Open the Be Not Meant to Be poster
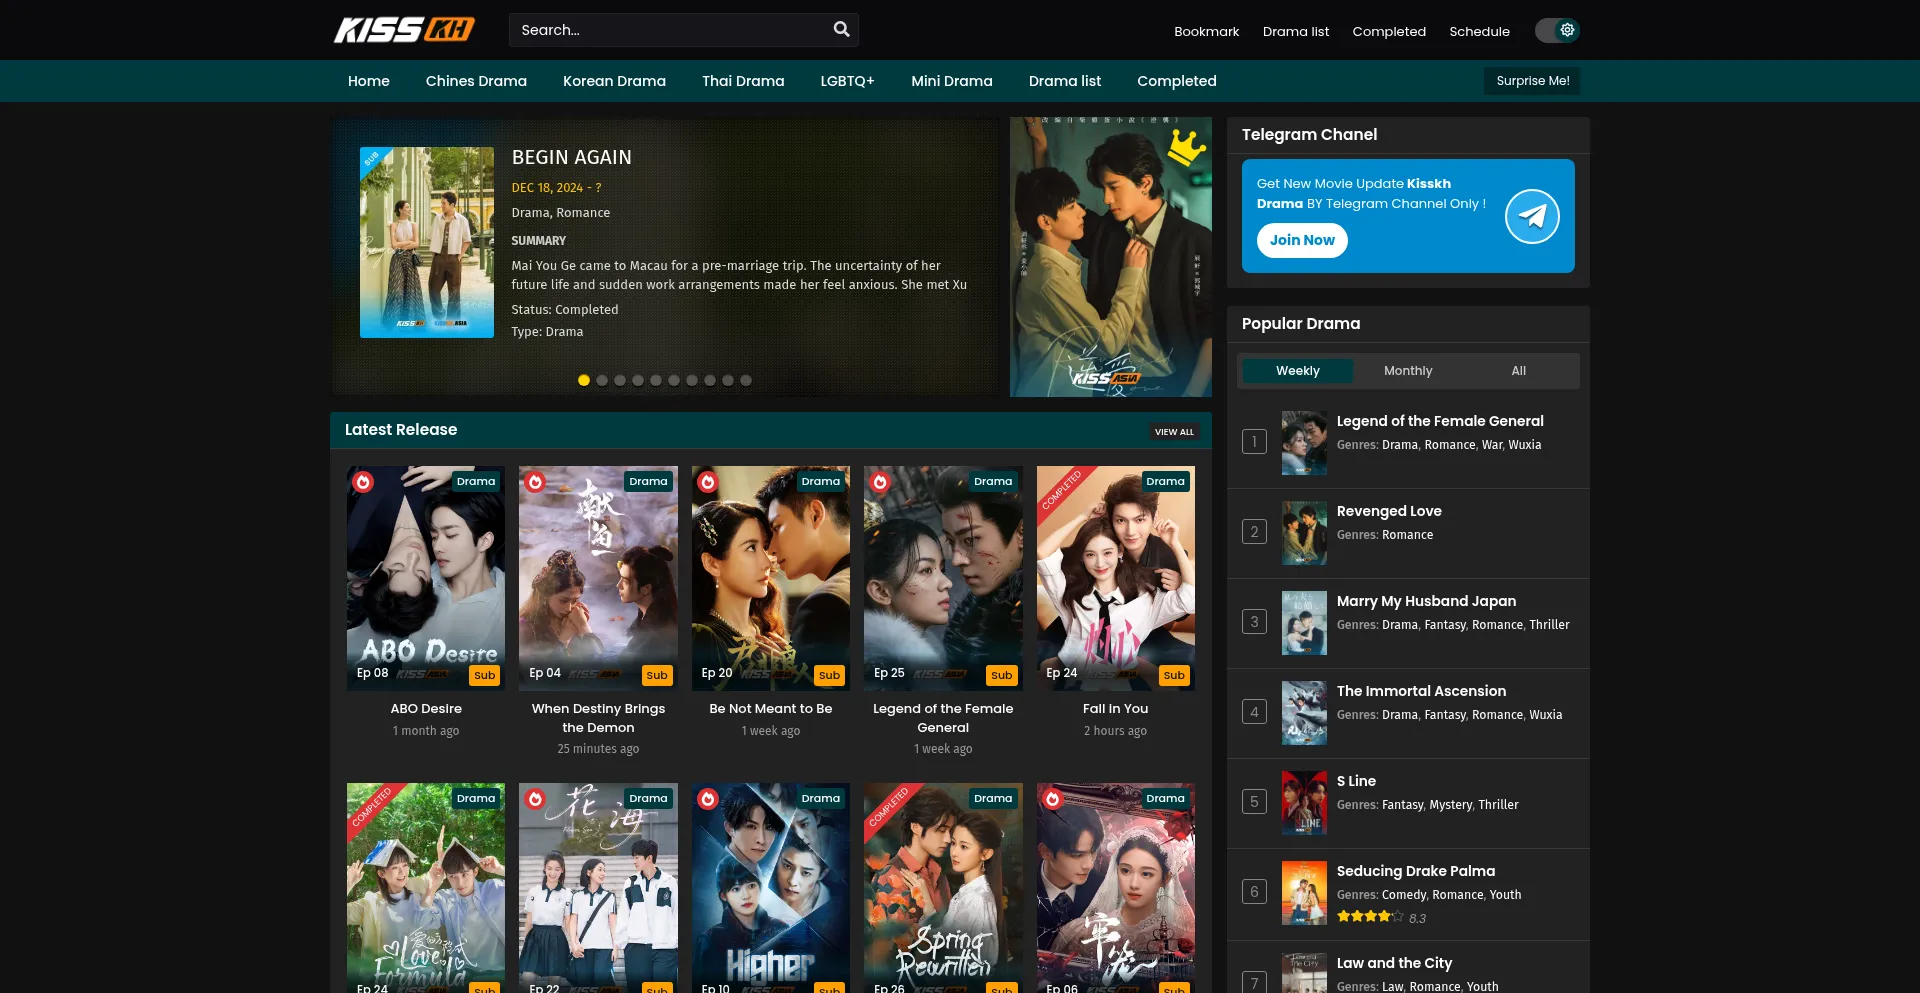Screen dimensions: 1920x993 [771, 578]
